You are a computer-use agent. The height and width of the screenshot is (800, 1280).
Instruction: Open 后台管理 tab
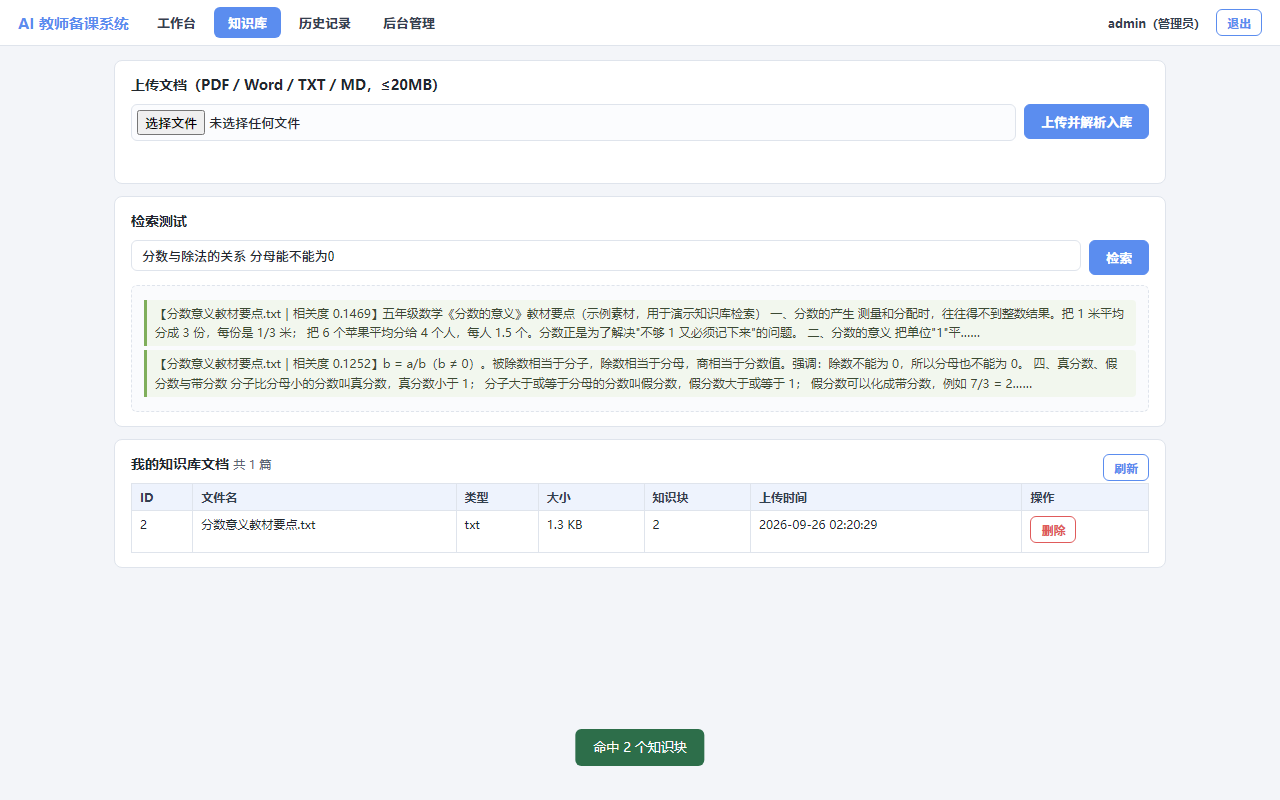pyautogui.click(x=409, y=23)
